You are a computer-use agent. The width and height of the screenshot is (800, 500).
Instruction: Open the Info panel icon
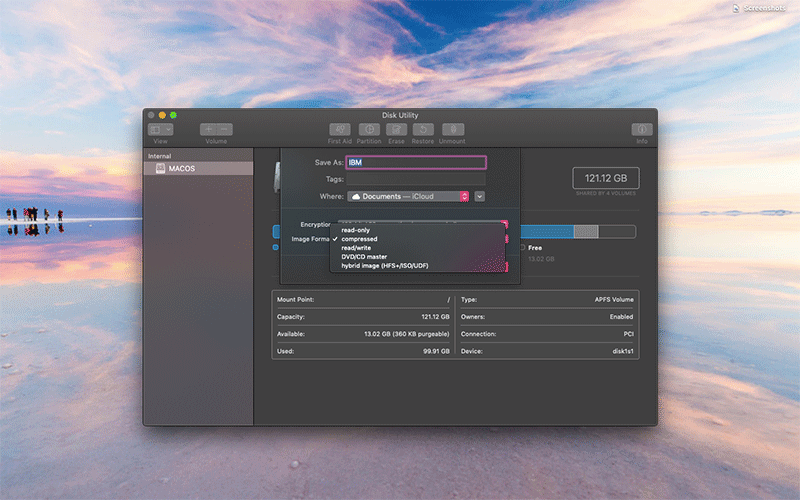point(641,130)
